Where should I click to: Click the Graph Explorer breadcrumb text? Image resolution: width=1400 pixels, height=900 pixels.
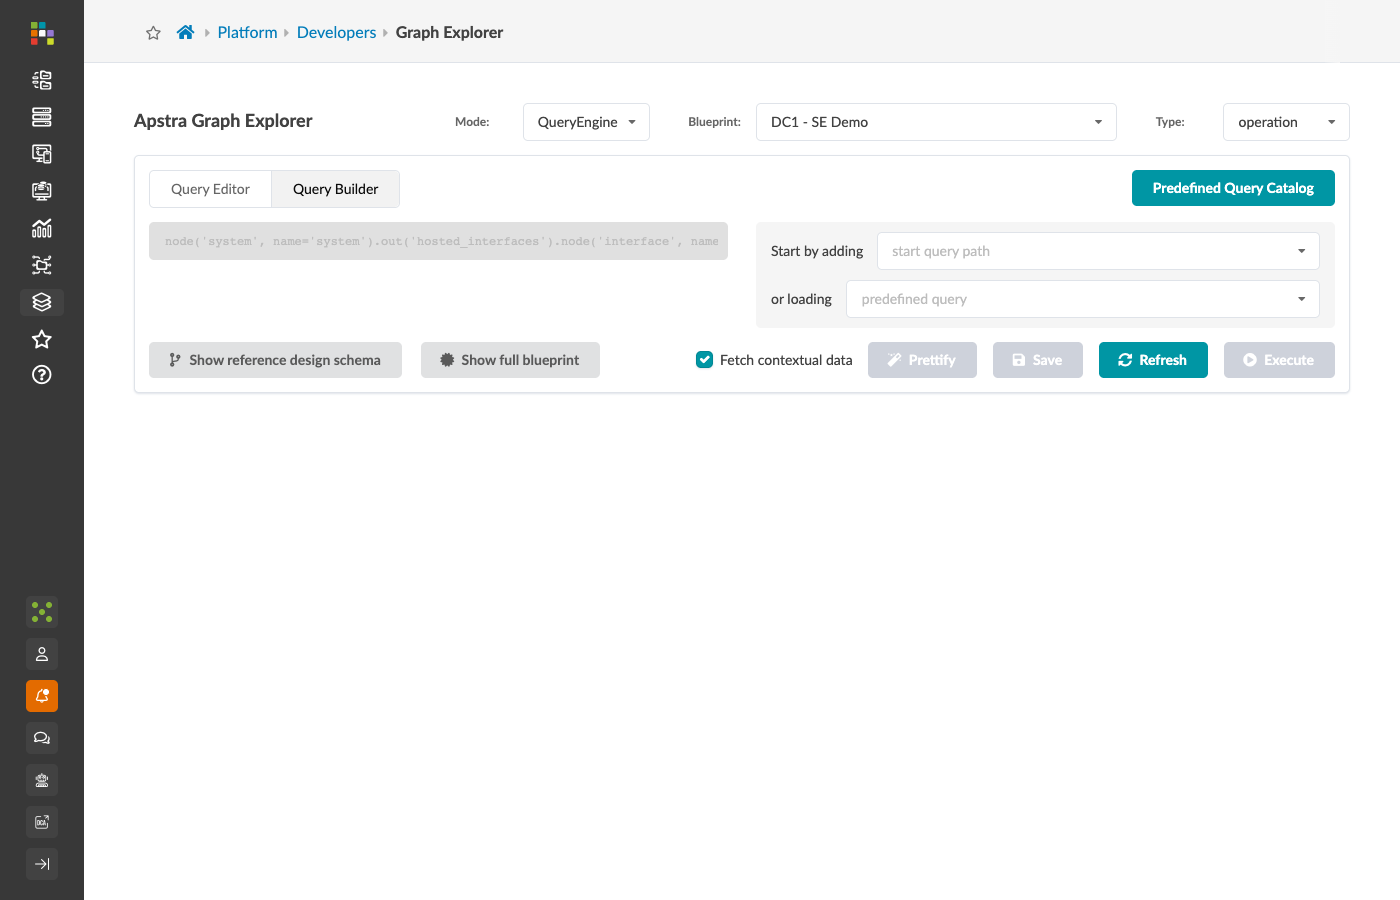point(449,32)
